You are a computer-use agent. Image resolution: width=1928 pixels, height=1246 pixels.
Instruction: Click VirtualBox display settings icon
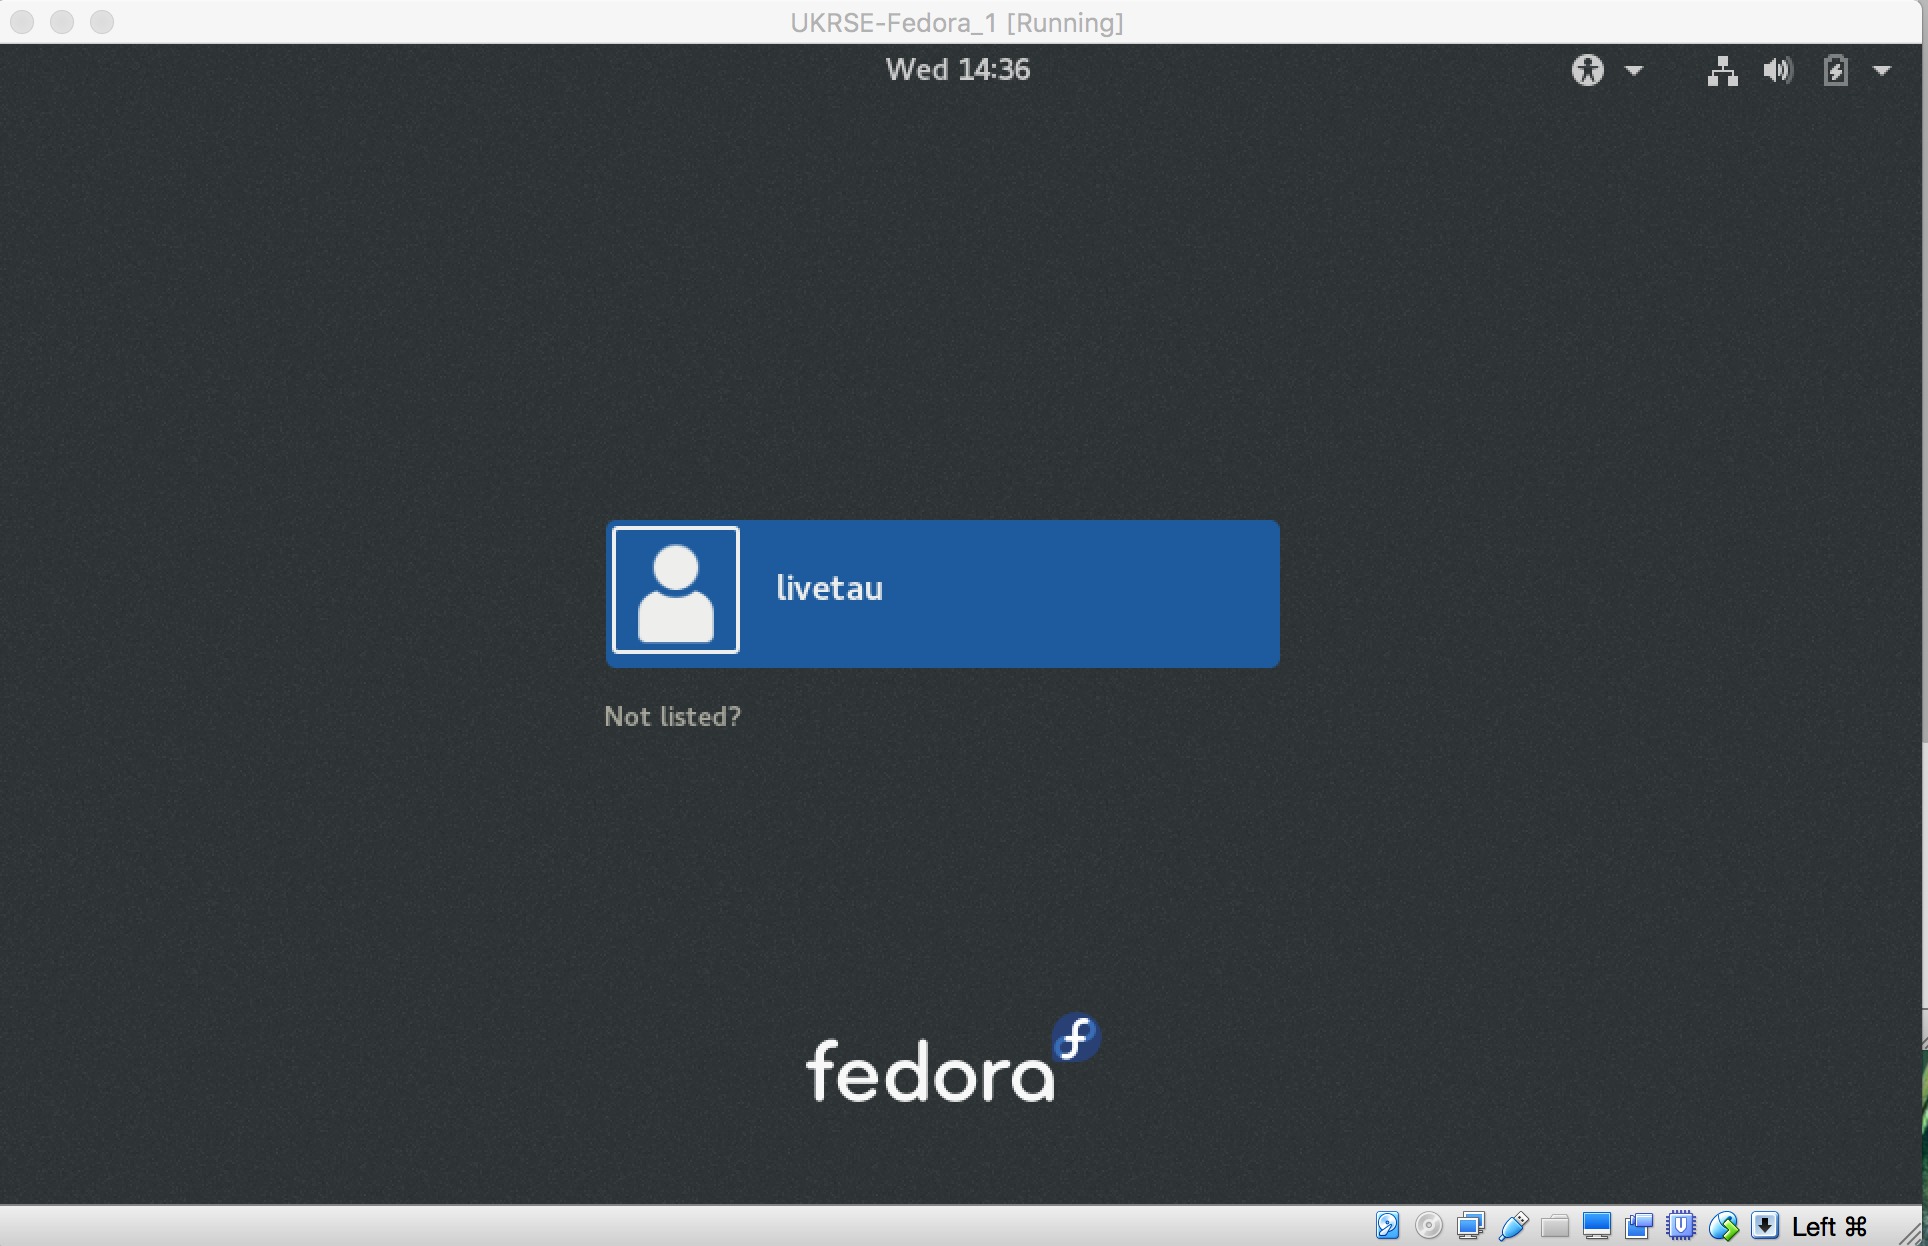point(1597,1225)
